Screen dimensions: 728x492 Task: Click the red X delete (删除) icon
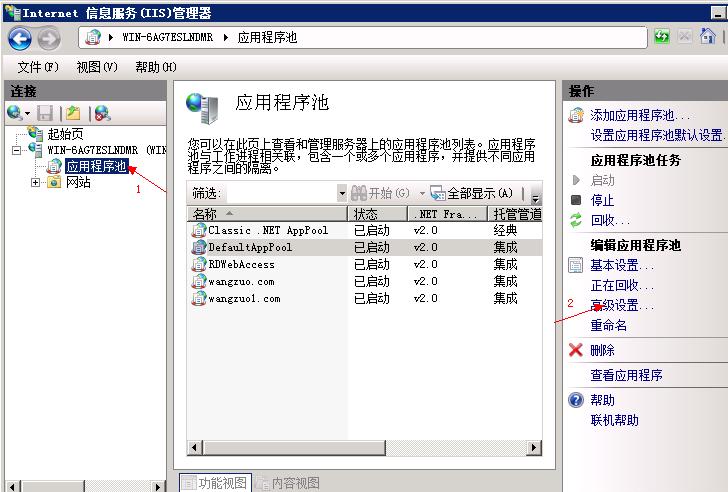575,350
